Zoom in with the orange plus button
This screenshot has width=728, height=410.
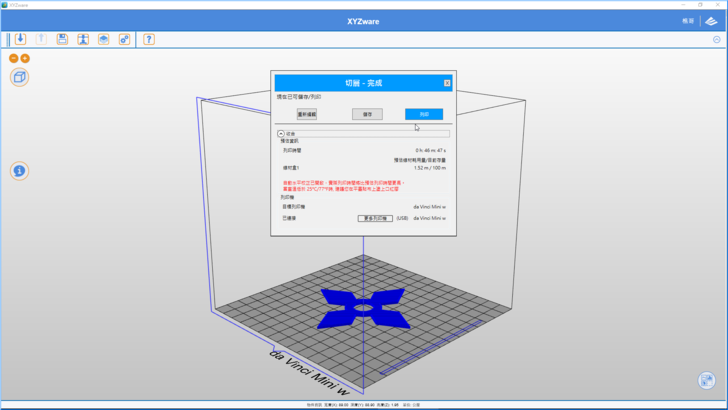tap(25, 59)
